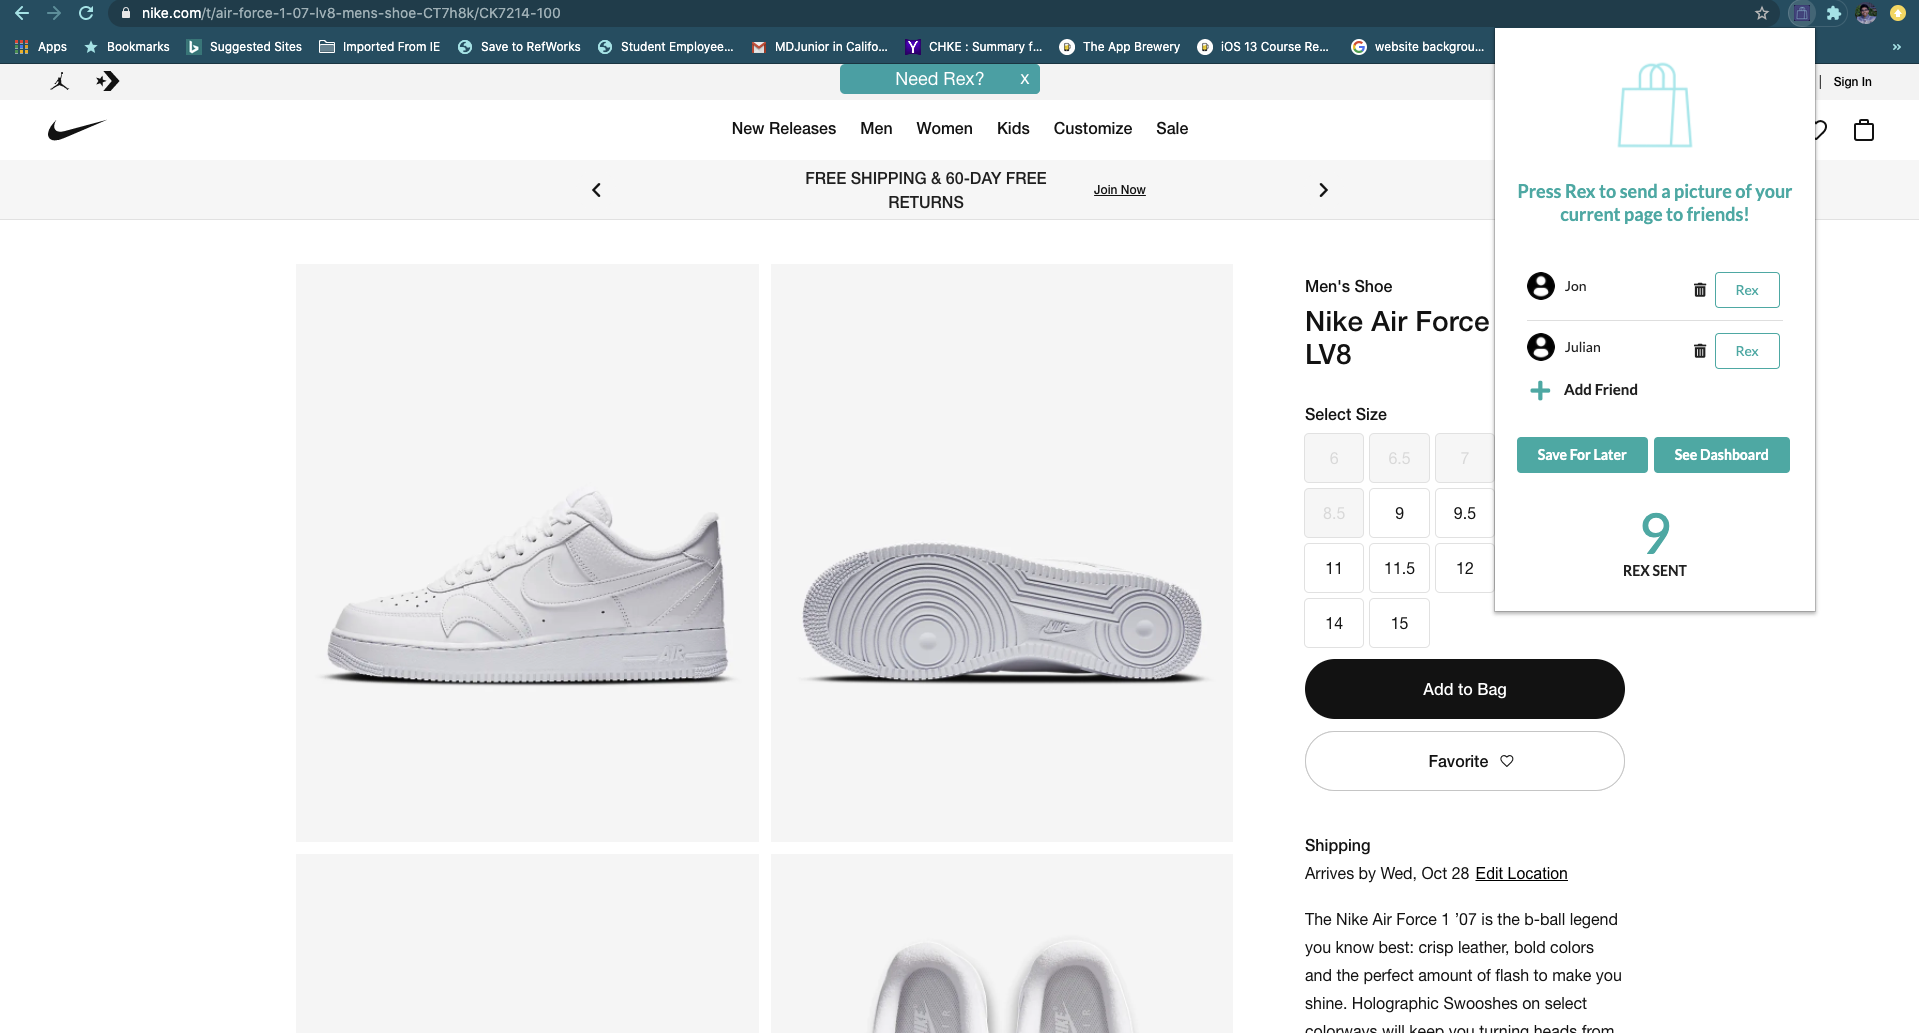Show next promo banner message

(x=1323, y=190)
